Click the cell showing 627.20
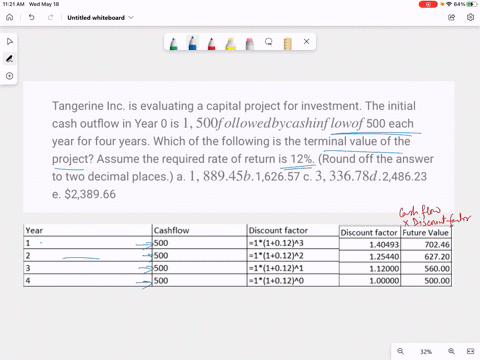The width and height of the screenshot is (480, 360). tap(426, 257)
